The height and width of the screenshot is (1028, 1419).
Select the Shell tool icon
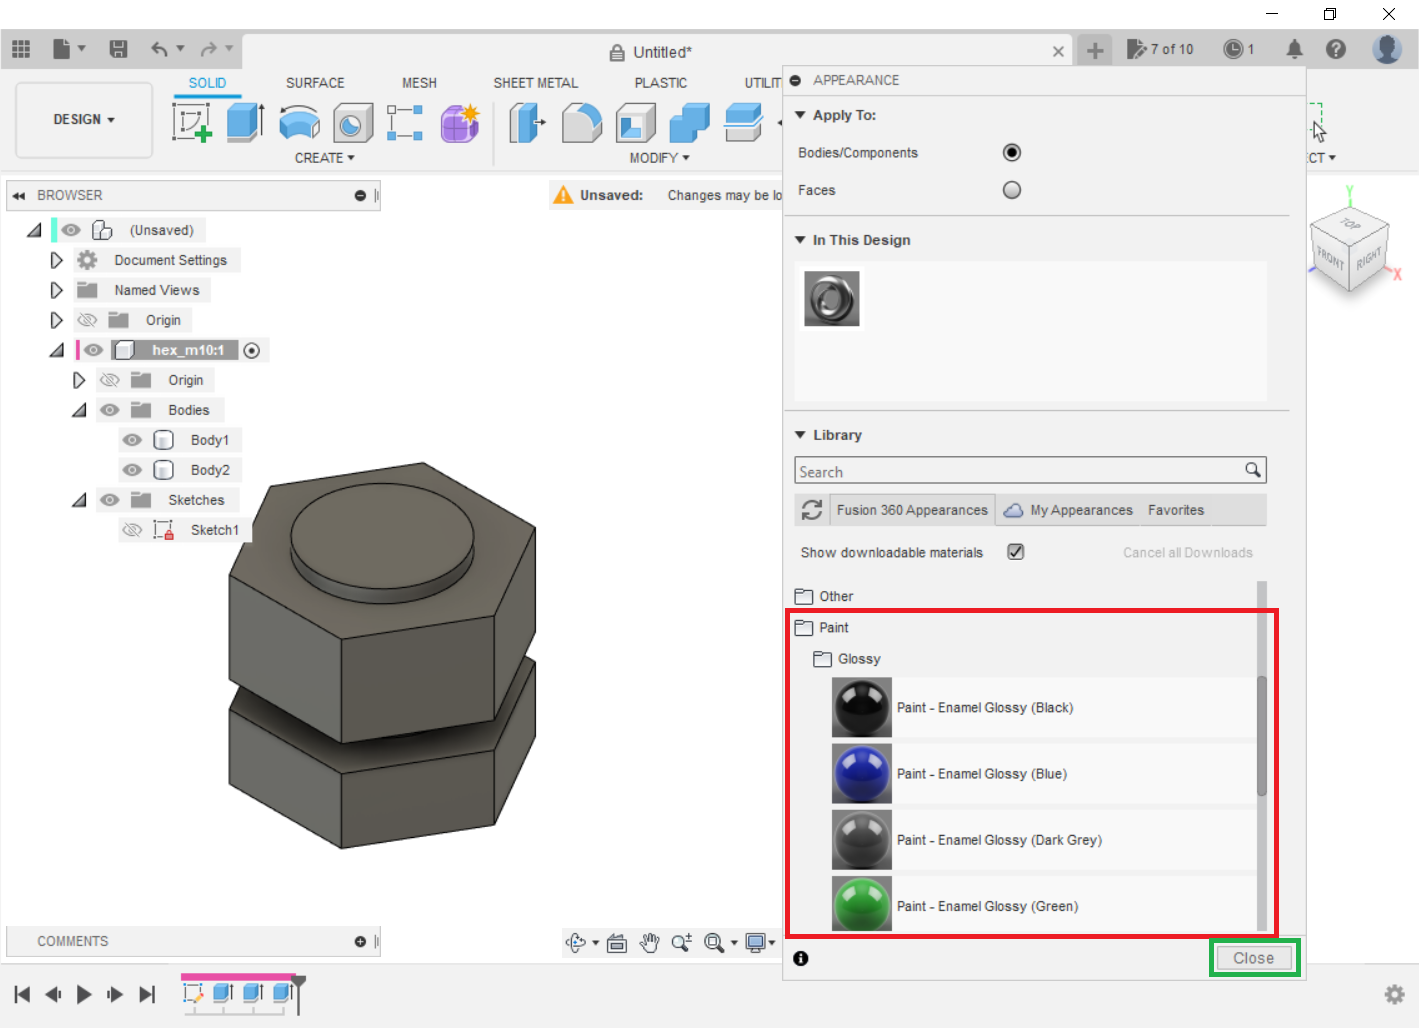coord(635,123)
